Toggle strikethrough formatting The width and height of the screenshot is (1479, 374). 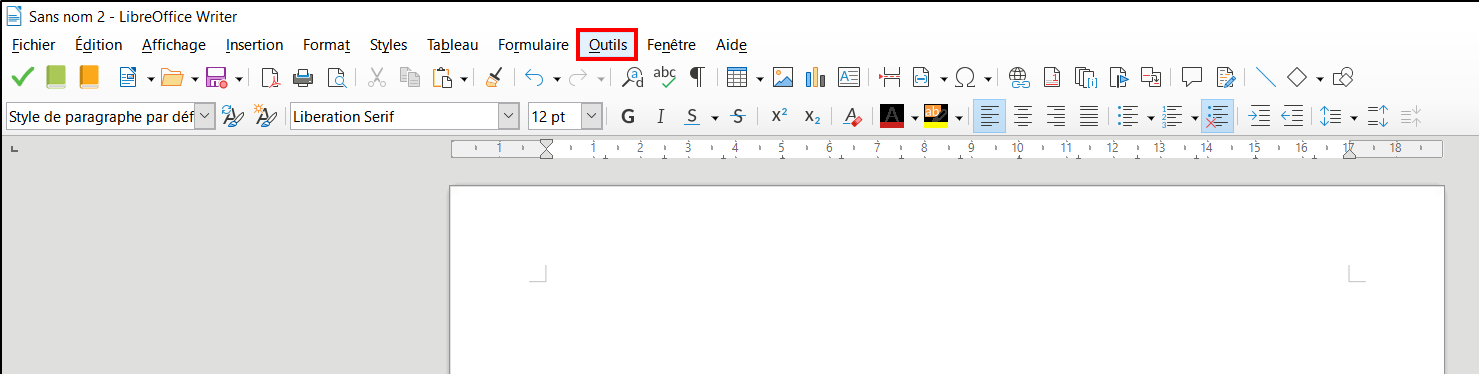coord(738,117)
